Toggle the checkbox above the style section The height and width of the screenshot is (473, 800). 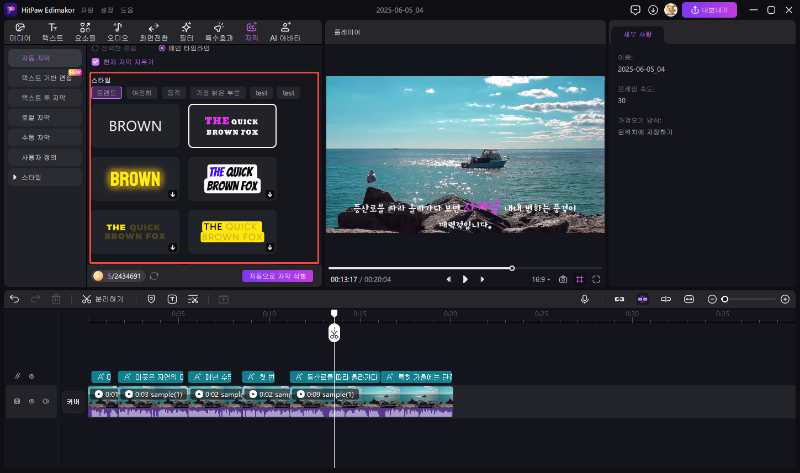95,61
